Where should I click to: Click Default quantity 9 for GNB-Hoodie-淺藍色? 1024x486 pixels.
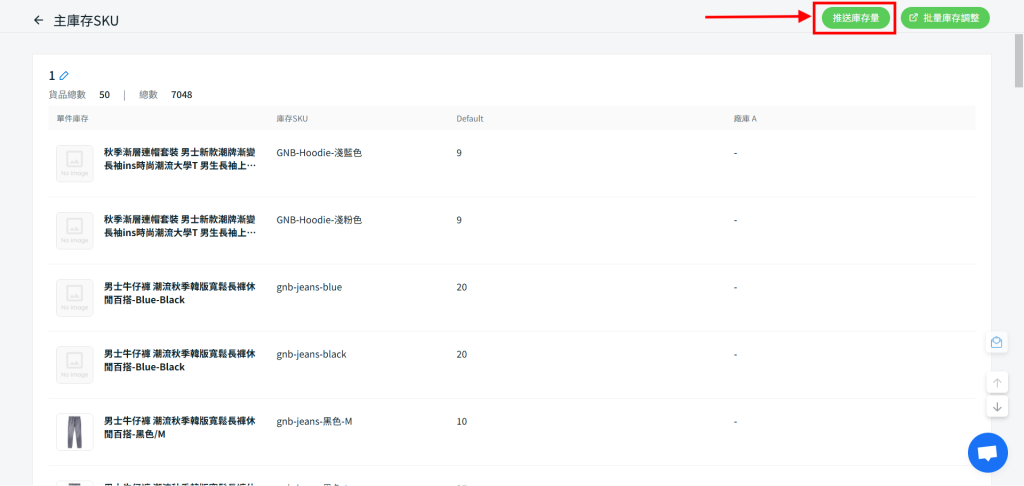459,153
